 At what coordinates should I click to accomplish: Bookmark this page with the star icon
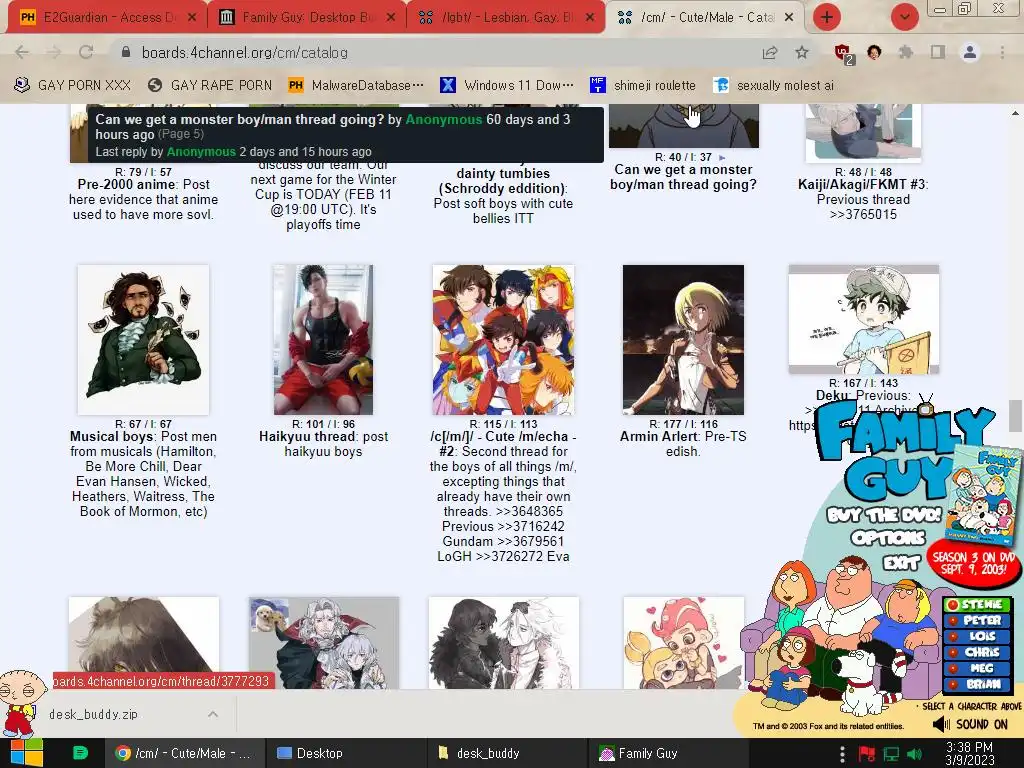pyautogui.click(x=802, y=52)
